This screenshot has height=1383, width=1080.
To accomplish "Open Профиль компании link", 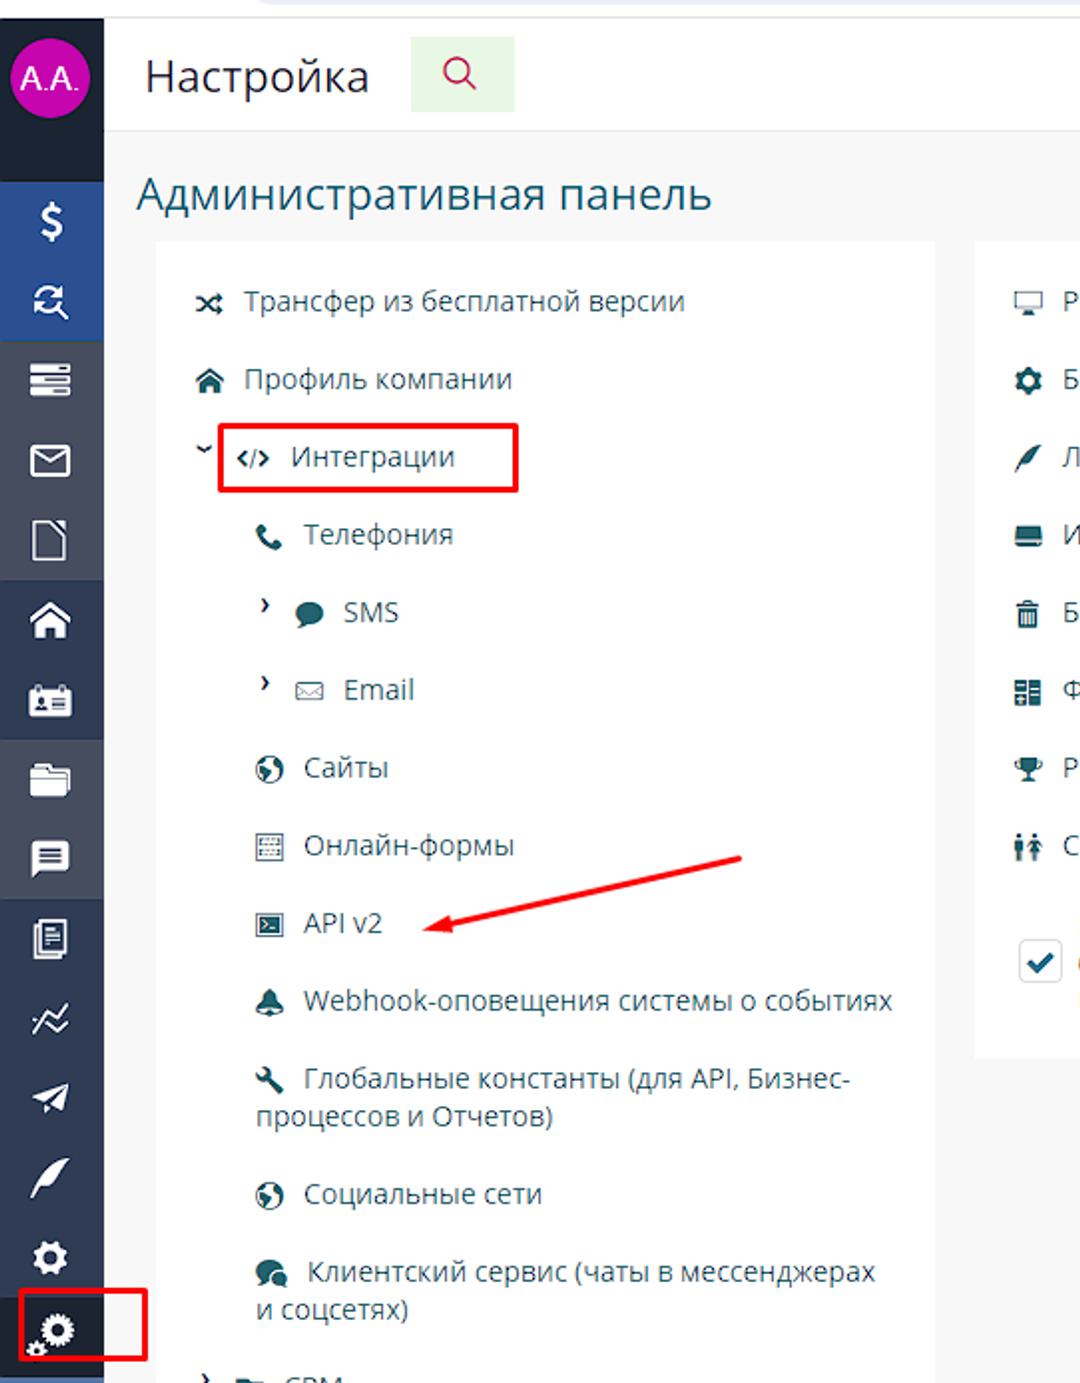I will 377,380.
